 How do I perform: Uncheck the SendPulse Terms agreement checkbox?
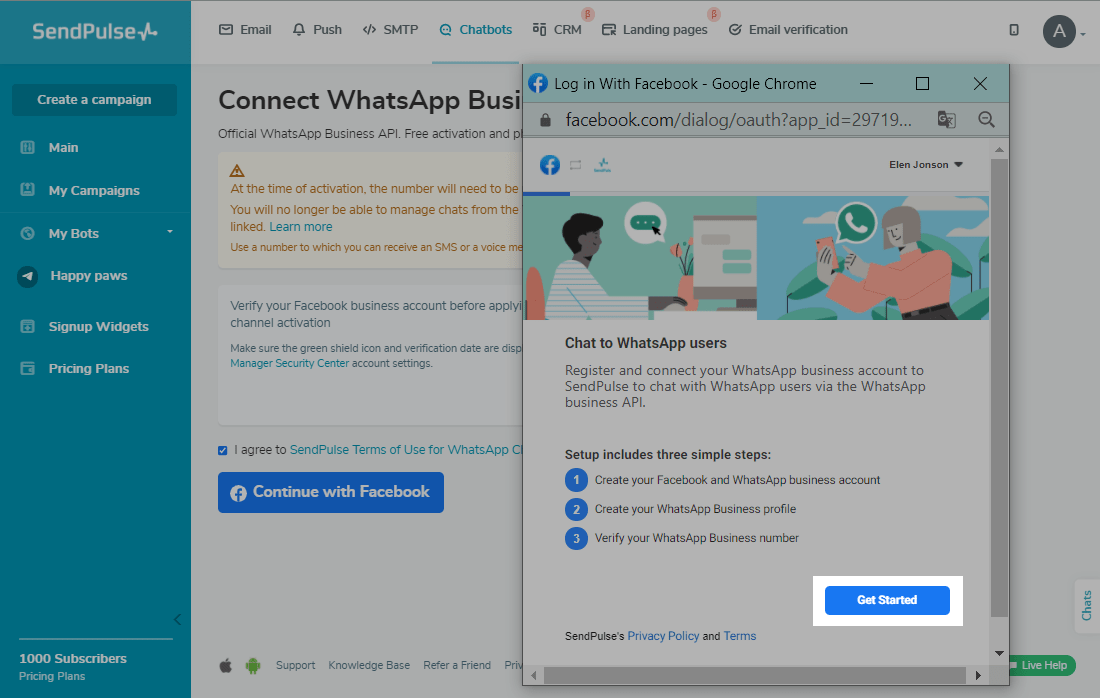[223, 450]
